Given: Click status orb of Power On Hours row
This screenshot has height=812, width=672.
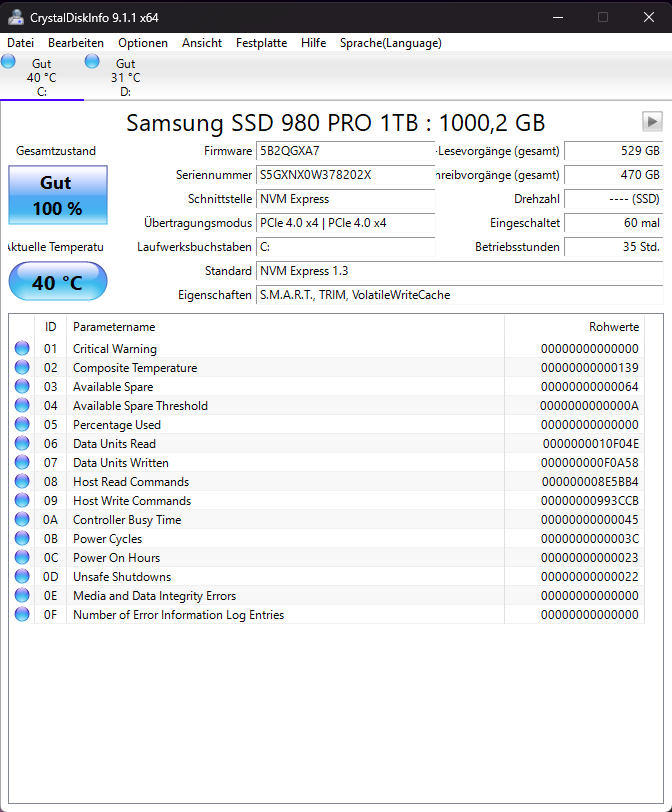Looking at the screenshot, I should [x=22, y=557].
